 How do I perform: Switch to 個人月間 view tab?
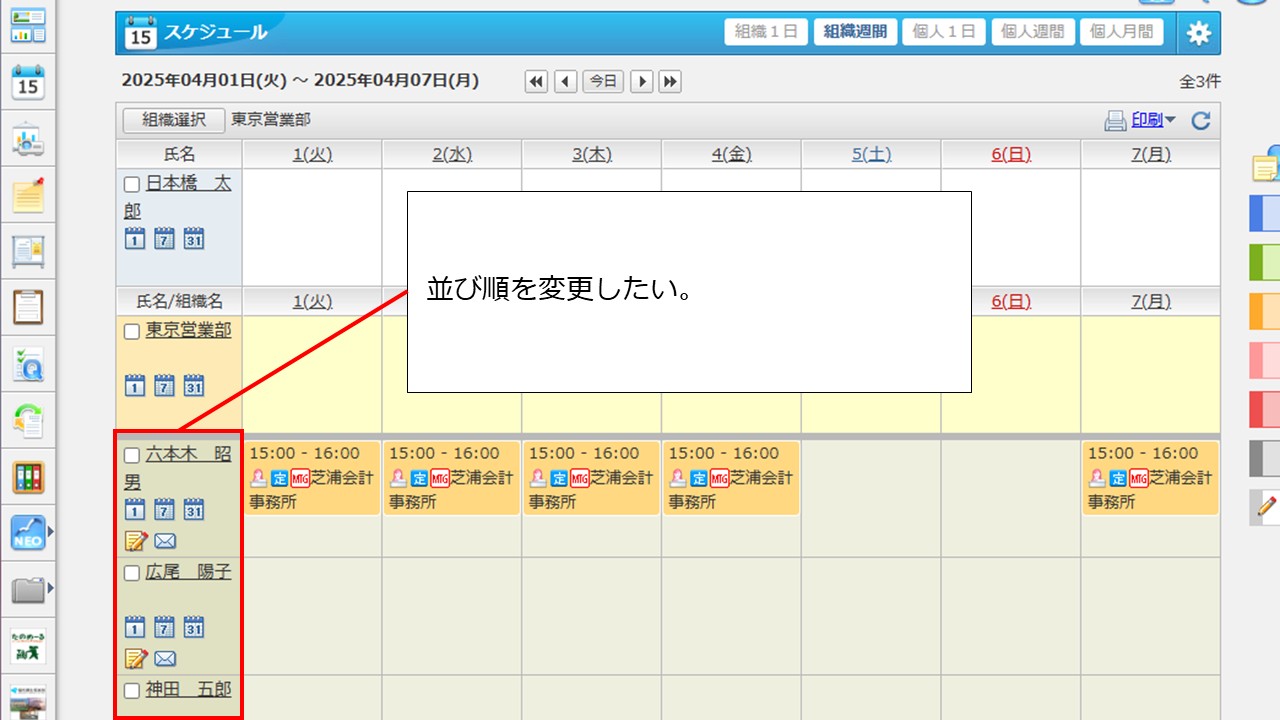coord(1120,32)
